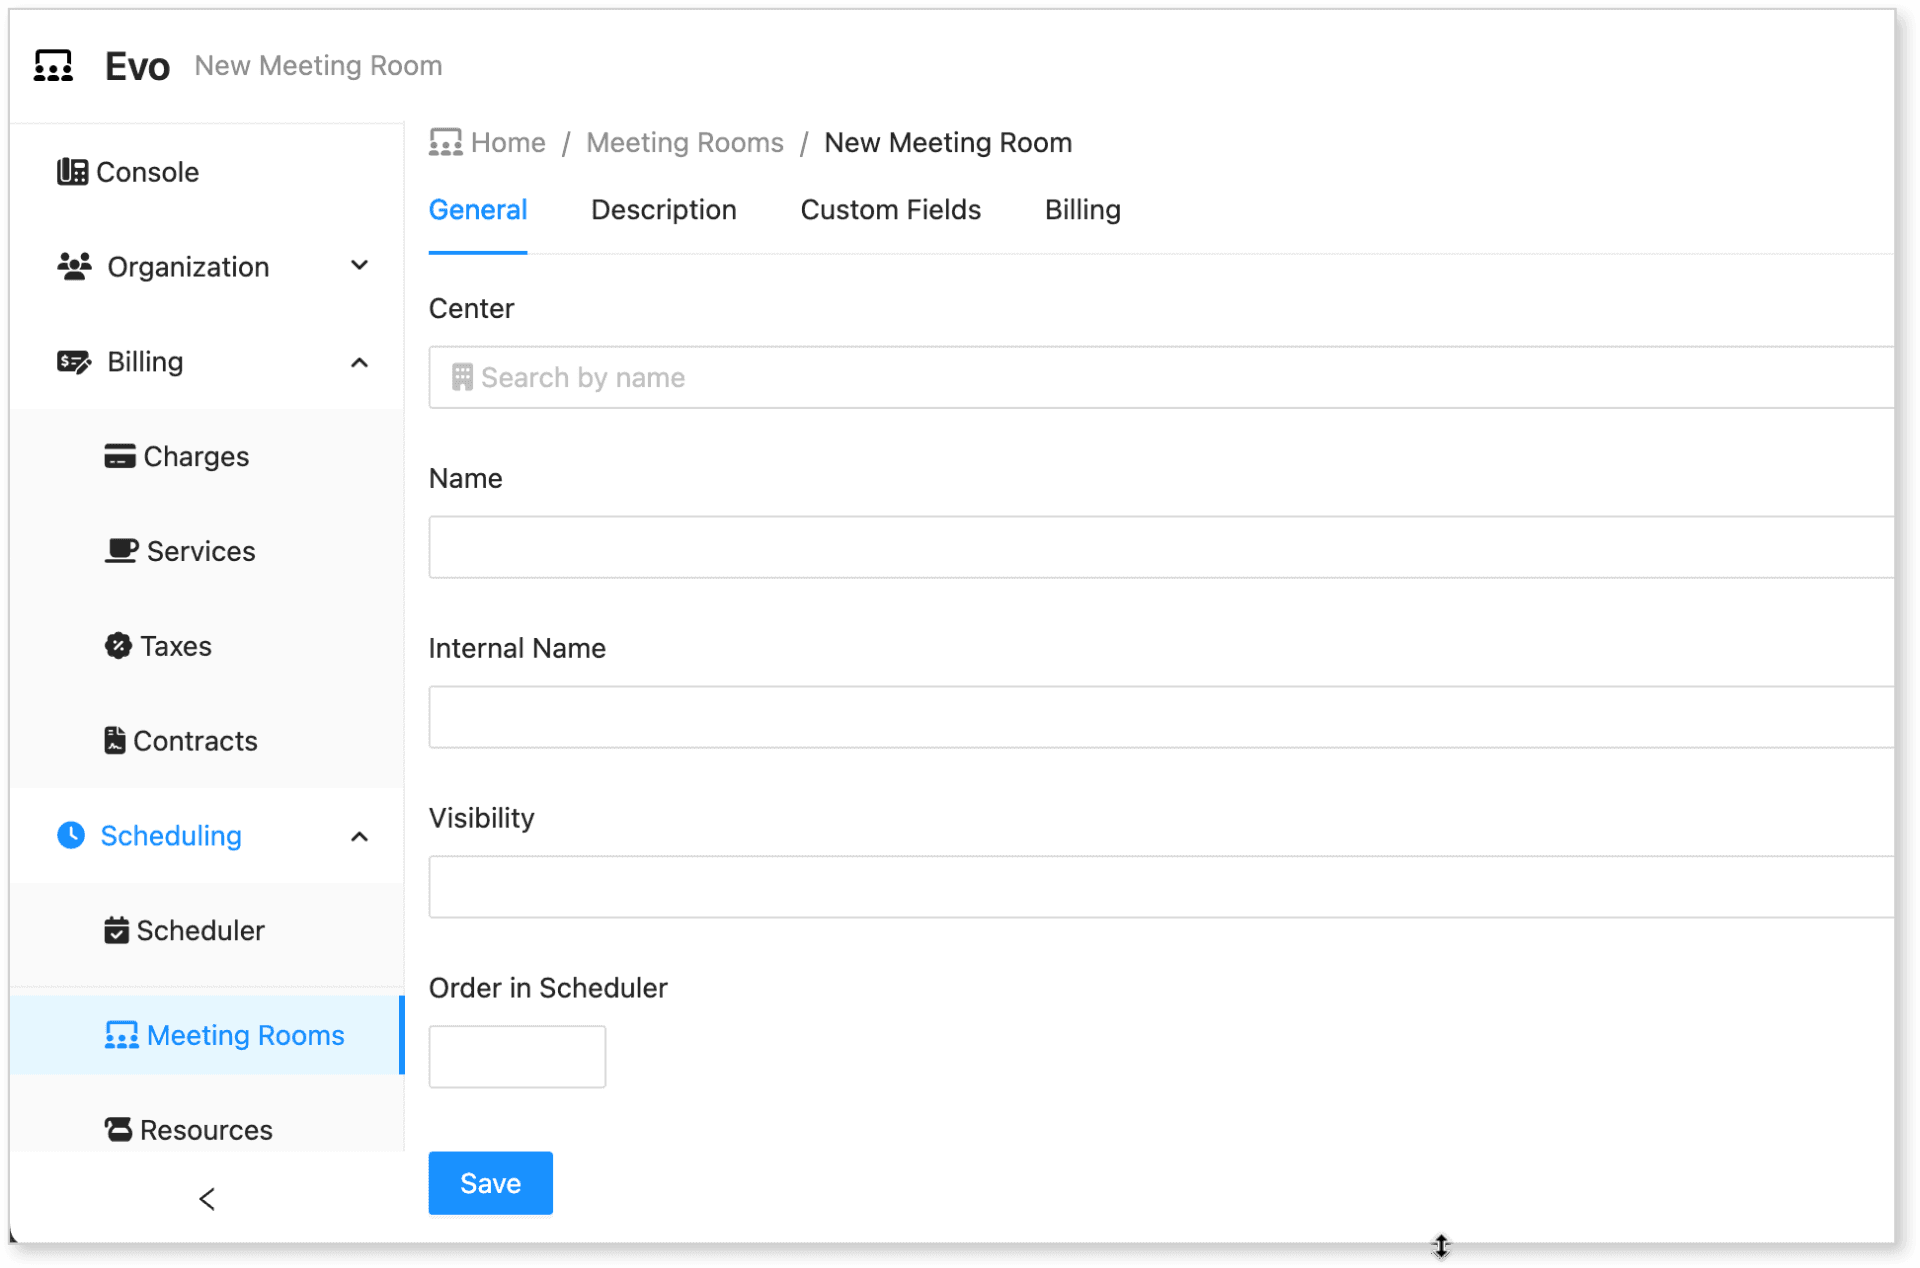Open Resources in the sidebar
The height and width of the screenshot is (1268, 1920).
point(206,1130)
